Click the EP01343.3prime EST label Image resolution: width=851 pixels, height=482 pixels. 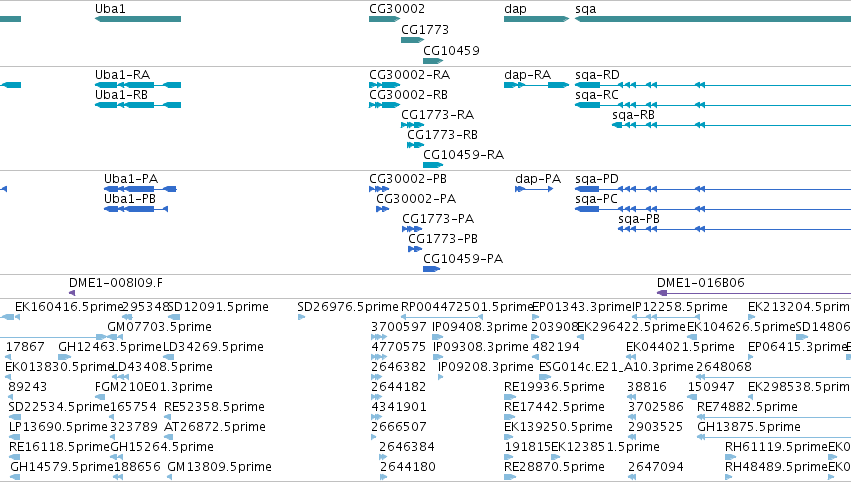point(583,307)
